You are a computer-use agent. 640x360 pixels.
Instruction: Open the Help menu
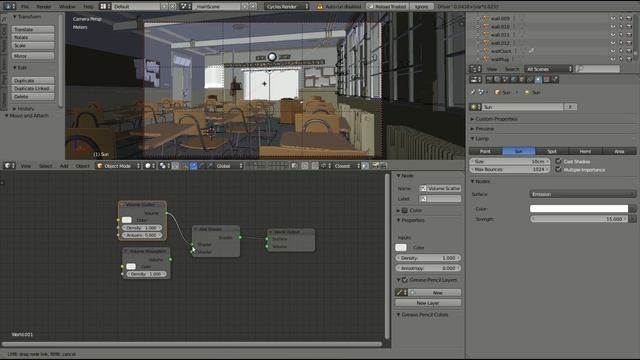point(88,6)
